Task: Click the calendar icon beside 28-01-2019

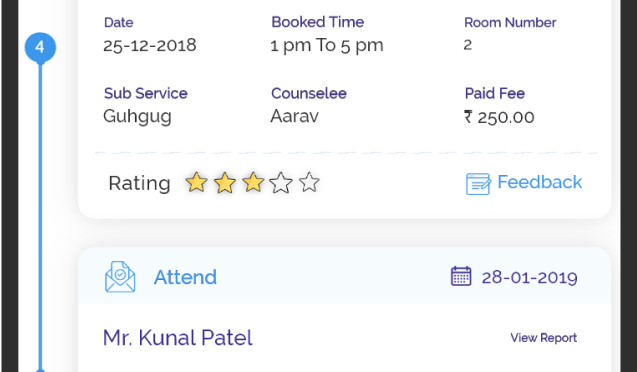Action: pyautogui.click(x=461, y=276)
